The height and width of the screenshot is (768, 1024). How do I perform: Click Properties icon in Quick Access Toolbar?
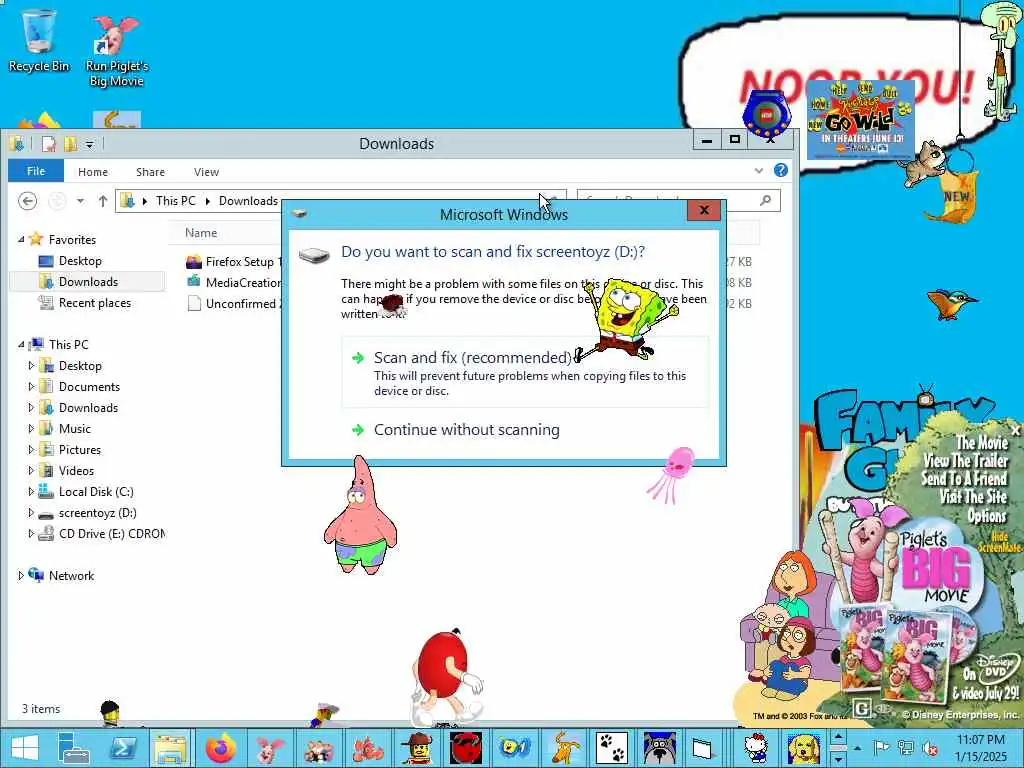pyautogui.click(x=49, y=144)
